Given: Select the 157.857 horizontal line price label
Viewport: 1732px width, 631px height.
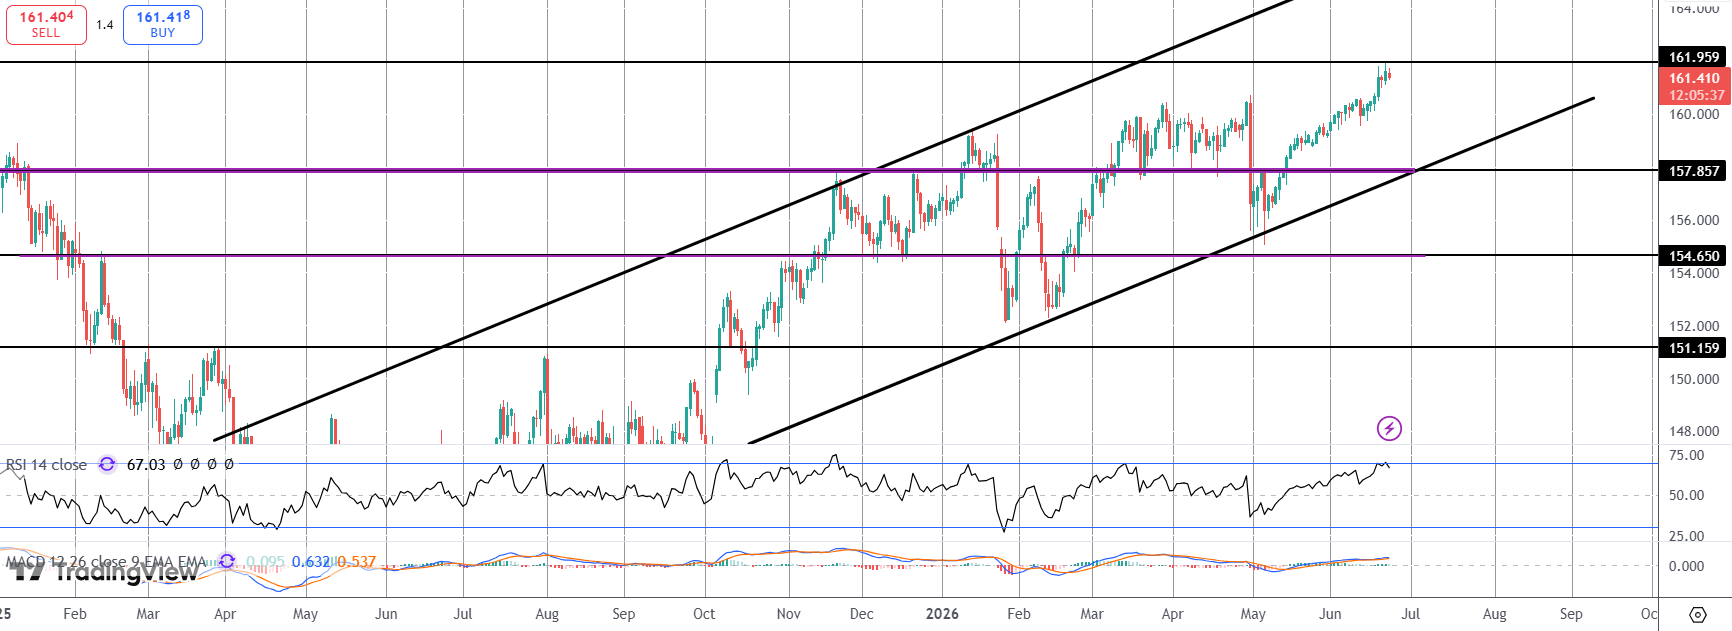Looking at the screenshot, I should pyautogui.click(x=1694, y=171).
